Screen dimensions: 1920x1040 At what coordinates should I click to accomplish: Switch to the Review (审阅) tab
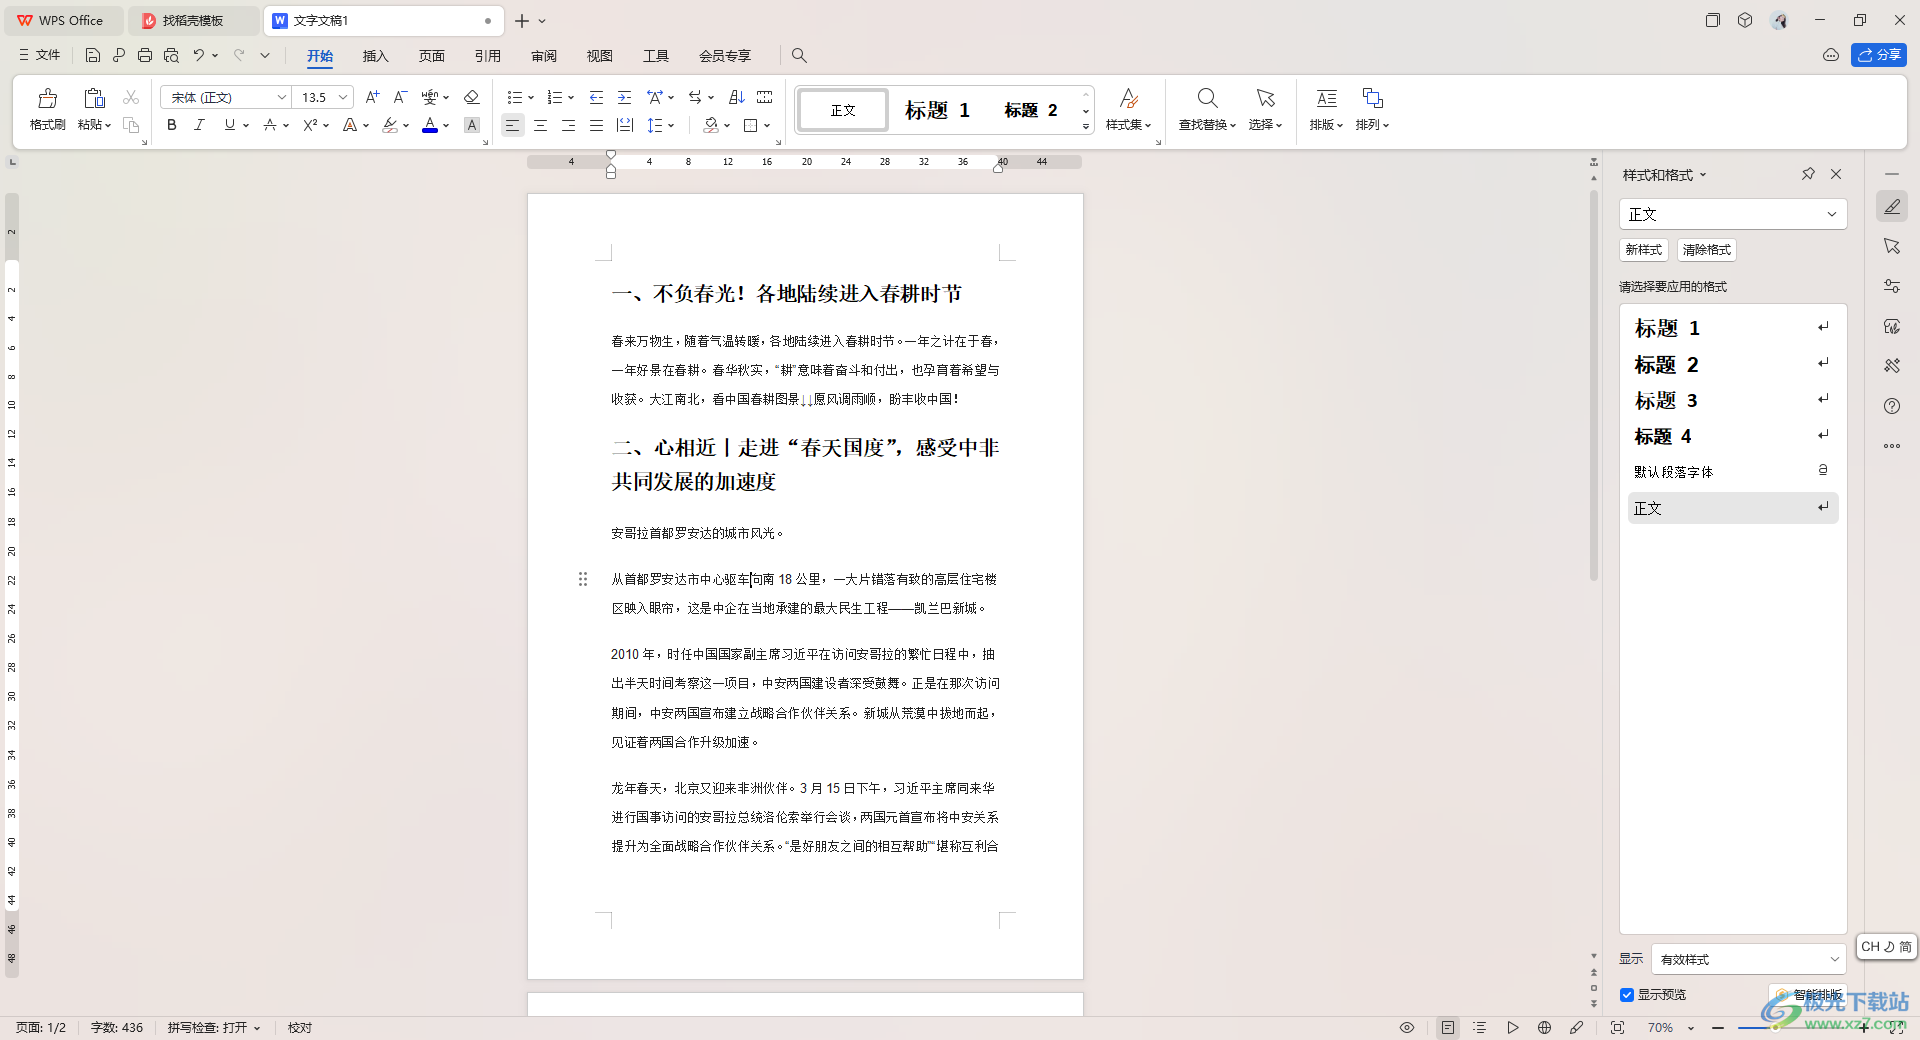(x=543, y=55)
